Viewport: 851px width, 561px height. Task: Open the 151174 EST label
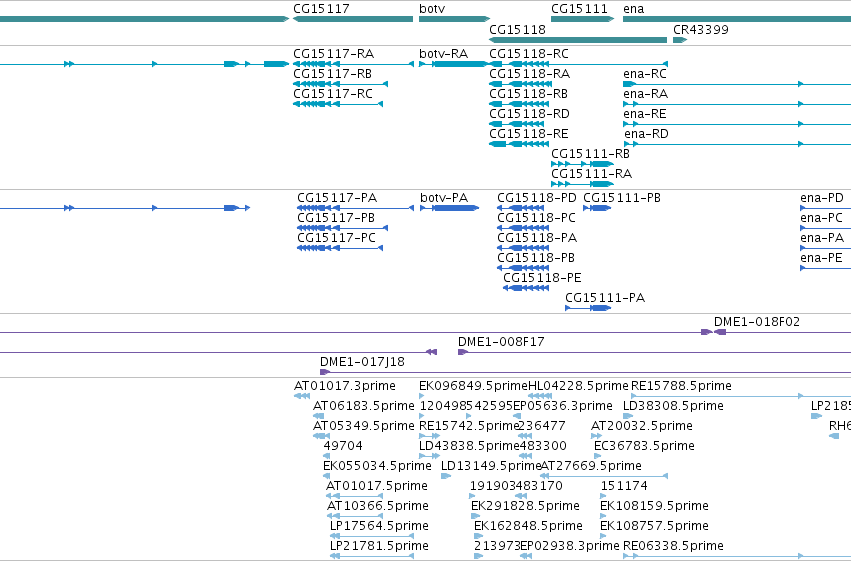point(624,486)
